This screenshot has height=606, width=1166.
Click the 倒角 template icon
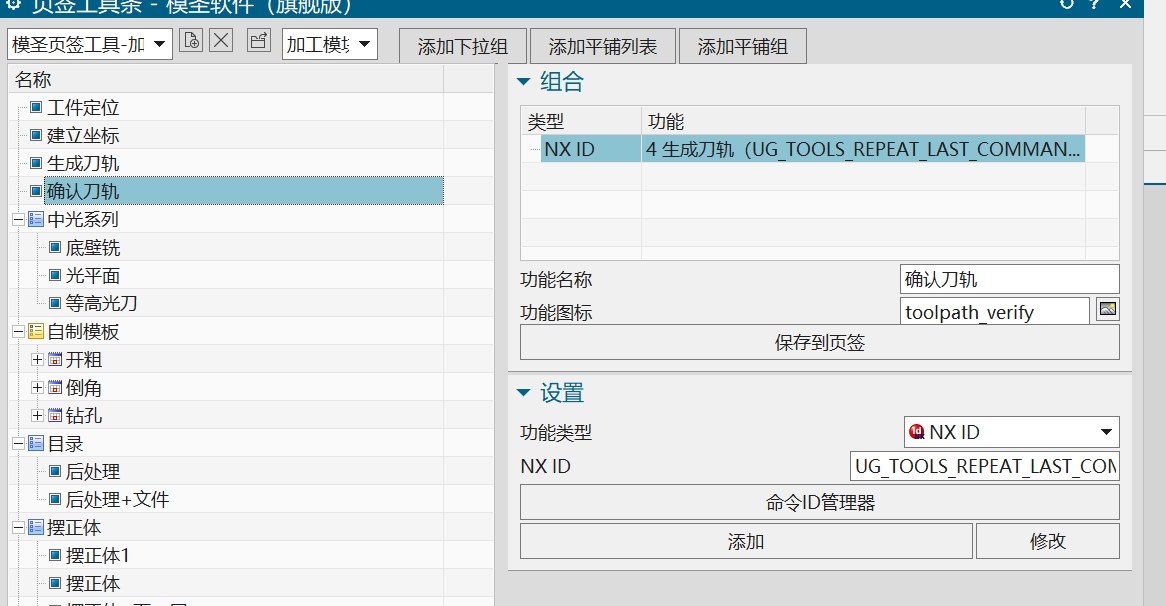point(55,387)
